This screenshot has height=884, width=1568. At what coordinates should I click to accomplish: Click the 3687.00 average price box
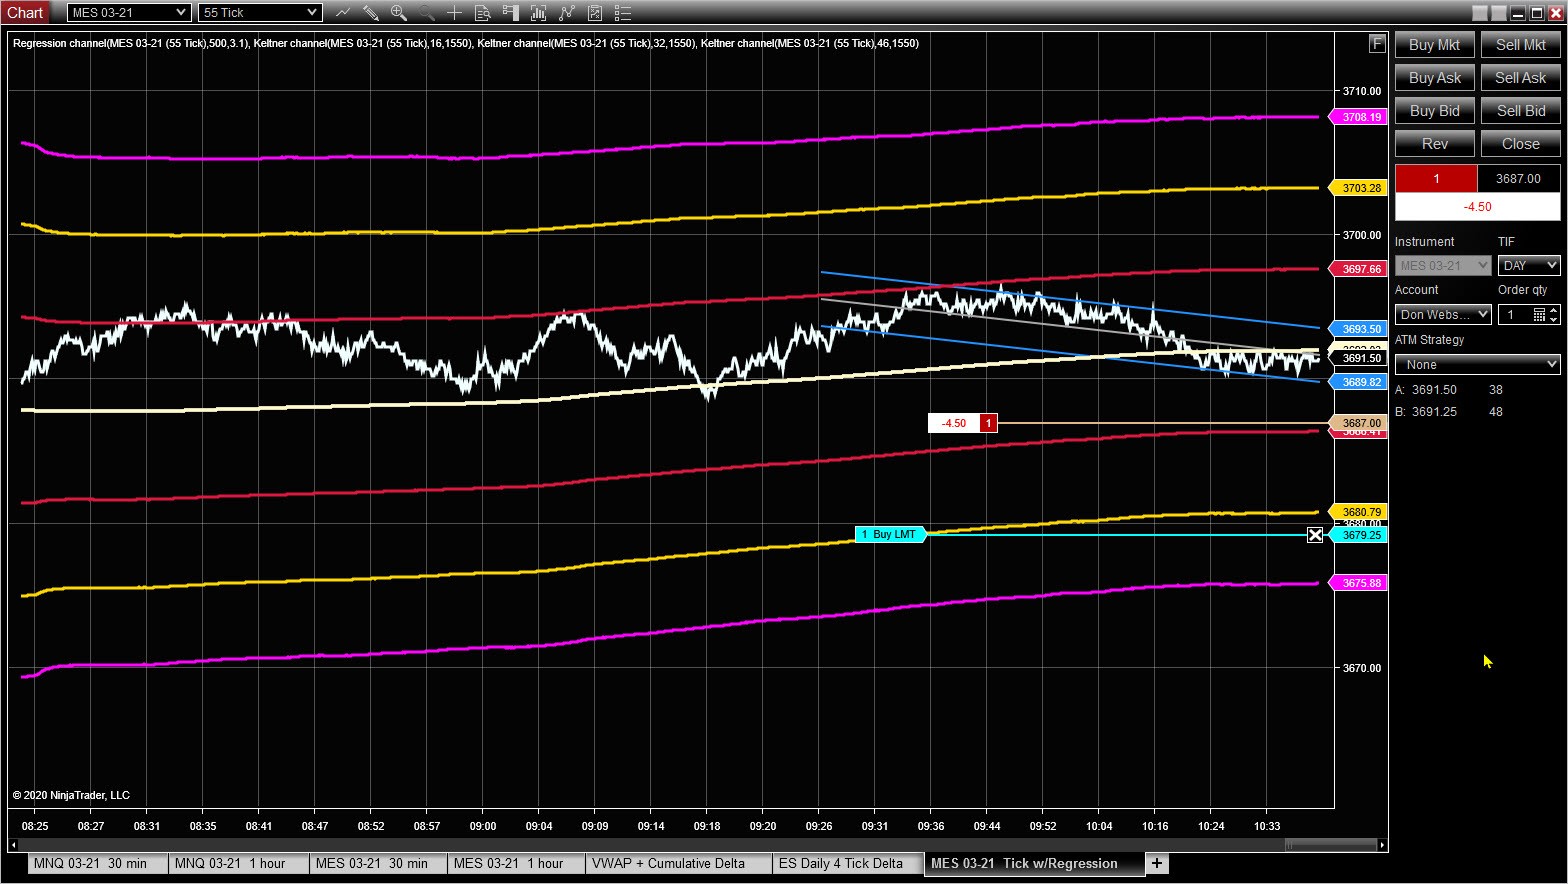[x=1518, y=179]
